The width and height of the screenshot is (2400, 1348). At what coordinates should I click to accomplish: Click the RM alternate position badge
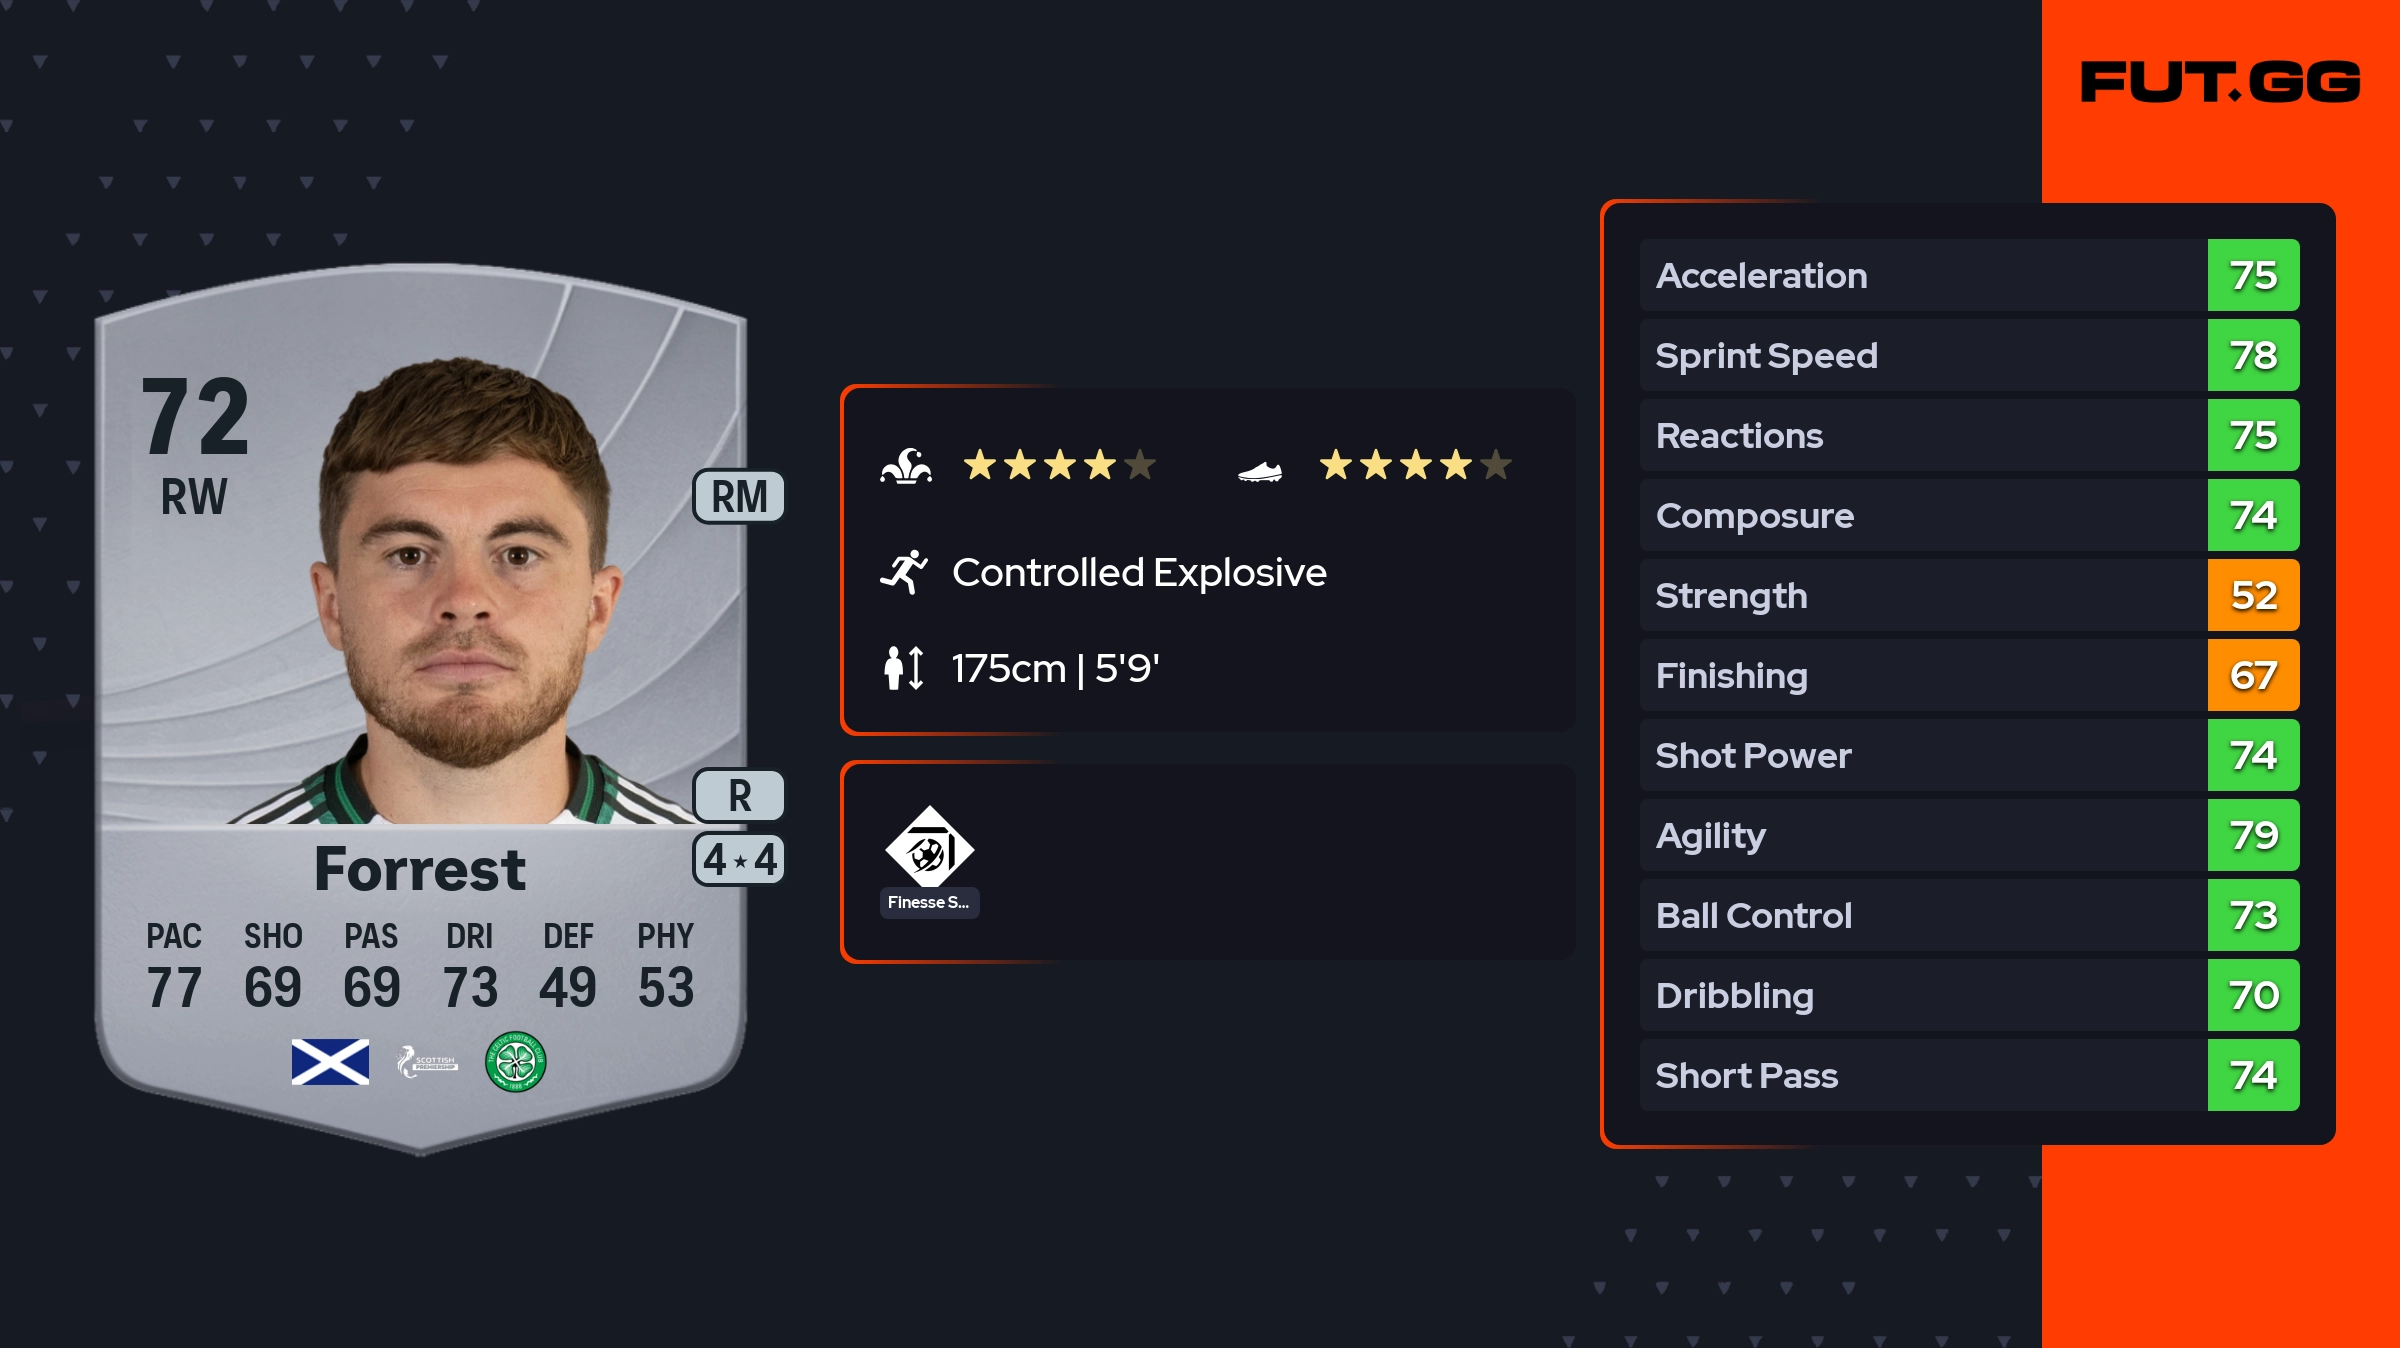click(739, 497)
